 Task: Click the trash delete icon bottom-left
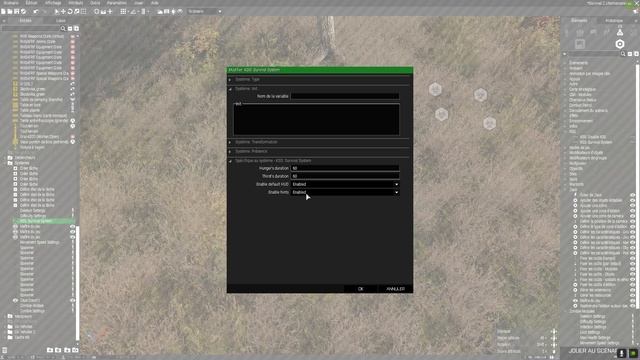[x=4, y=350]
